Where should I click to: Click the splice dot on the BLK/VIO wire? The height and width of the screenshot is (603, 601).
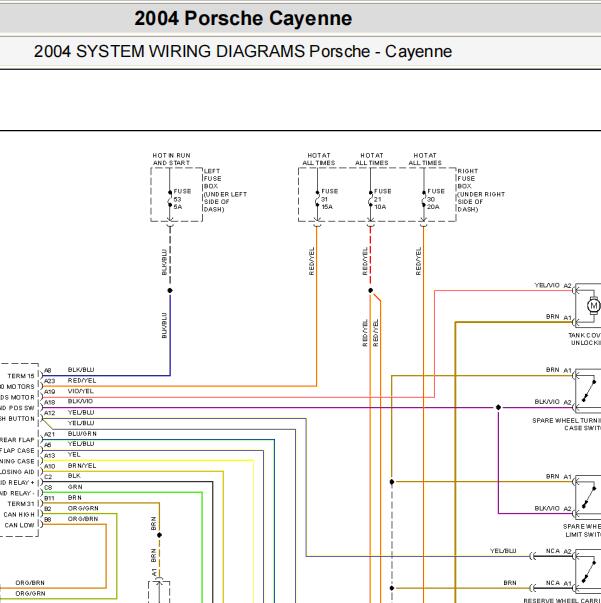pos(498,407)
